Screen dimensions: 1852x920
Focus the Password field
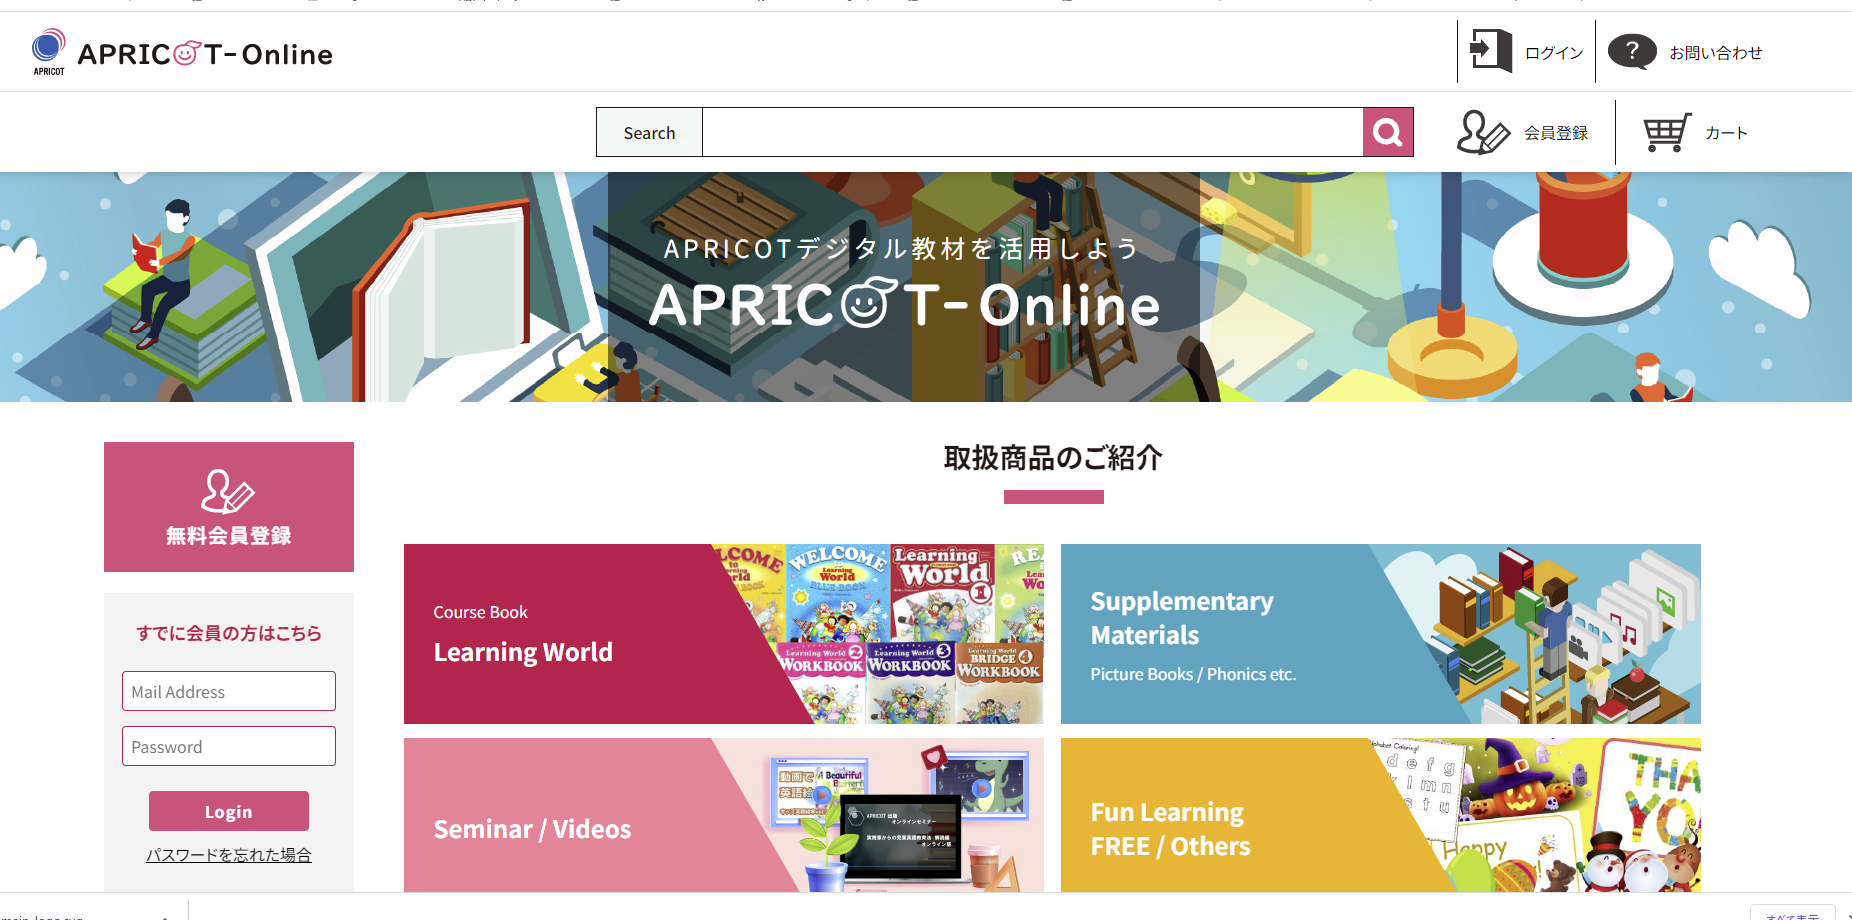coord(229,746)
